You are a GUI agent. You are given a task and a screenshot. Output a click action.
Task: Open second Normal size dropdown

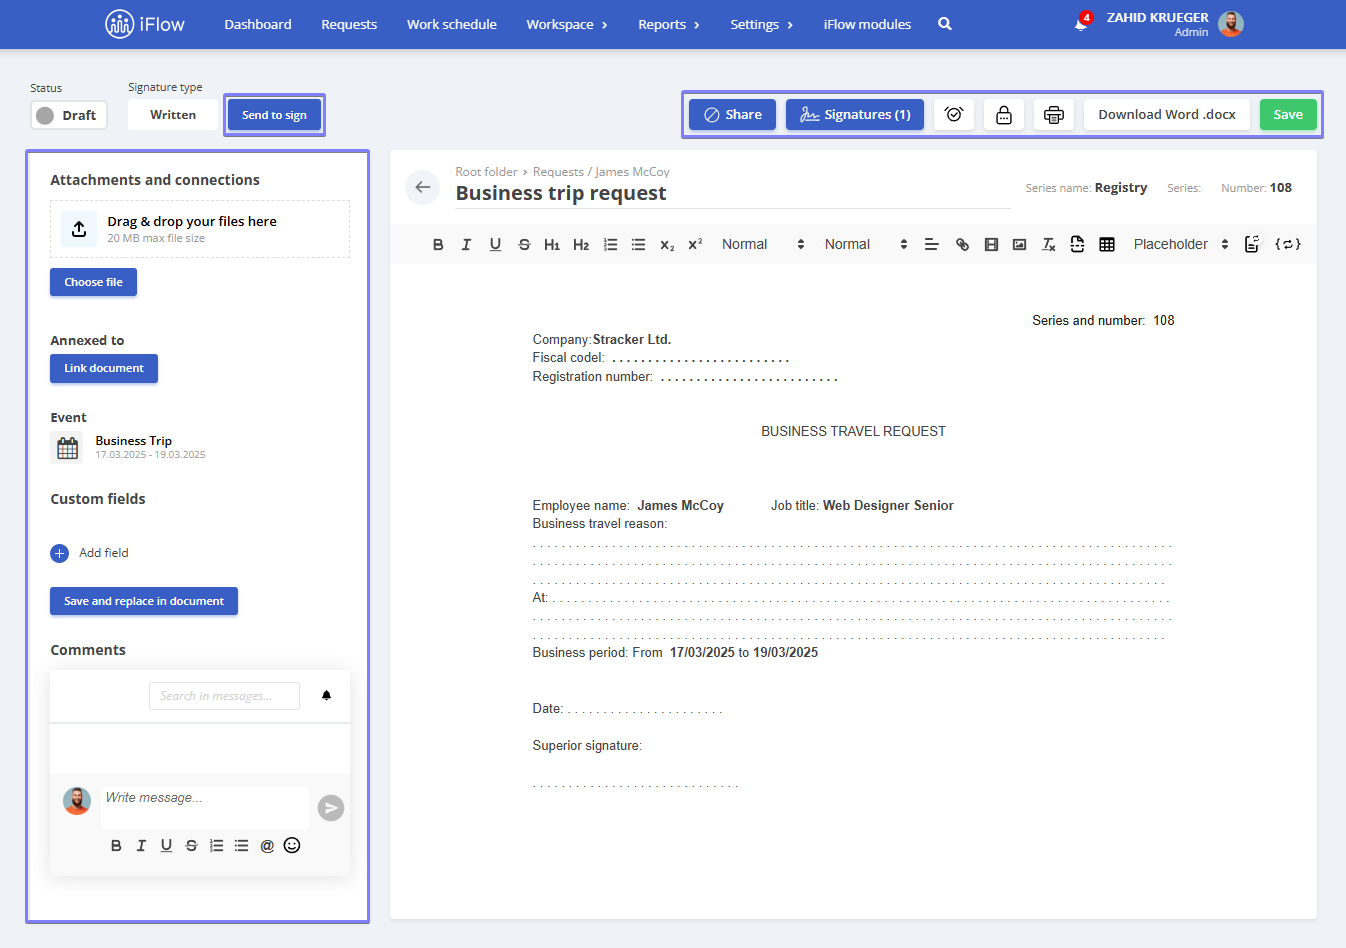(x=866, y=244)
